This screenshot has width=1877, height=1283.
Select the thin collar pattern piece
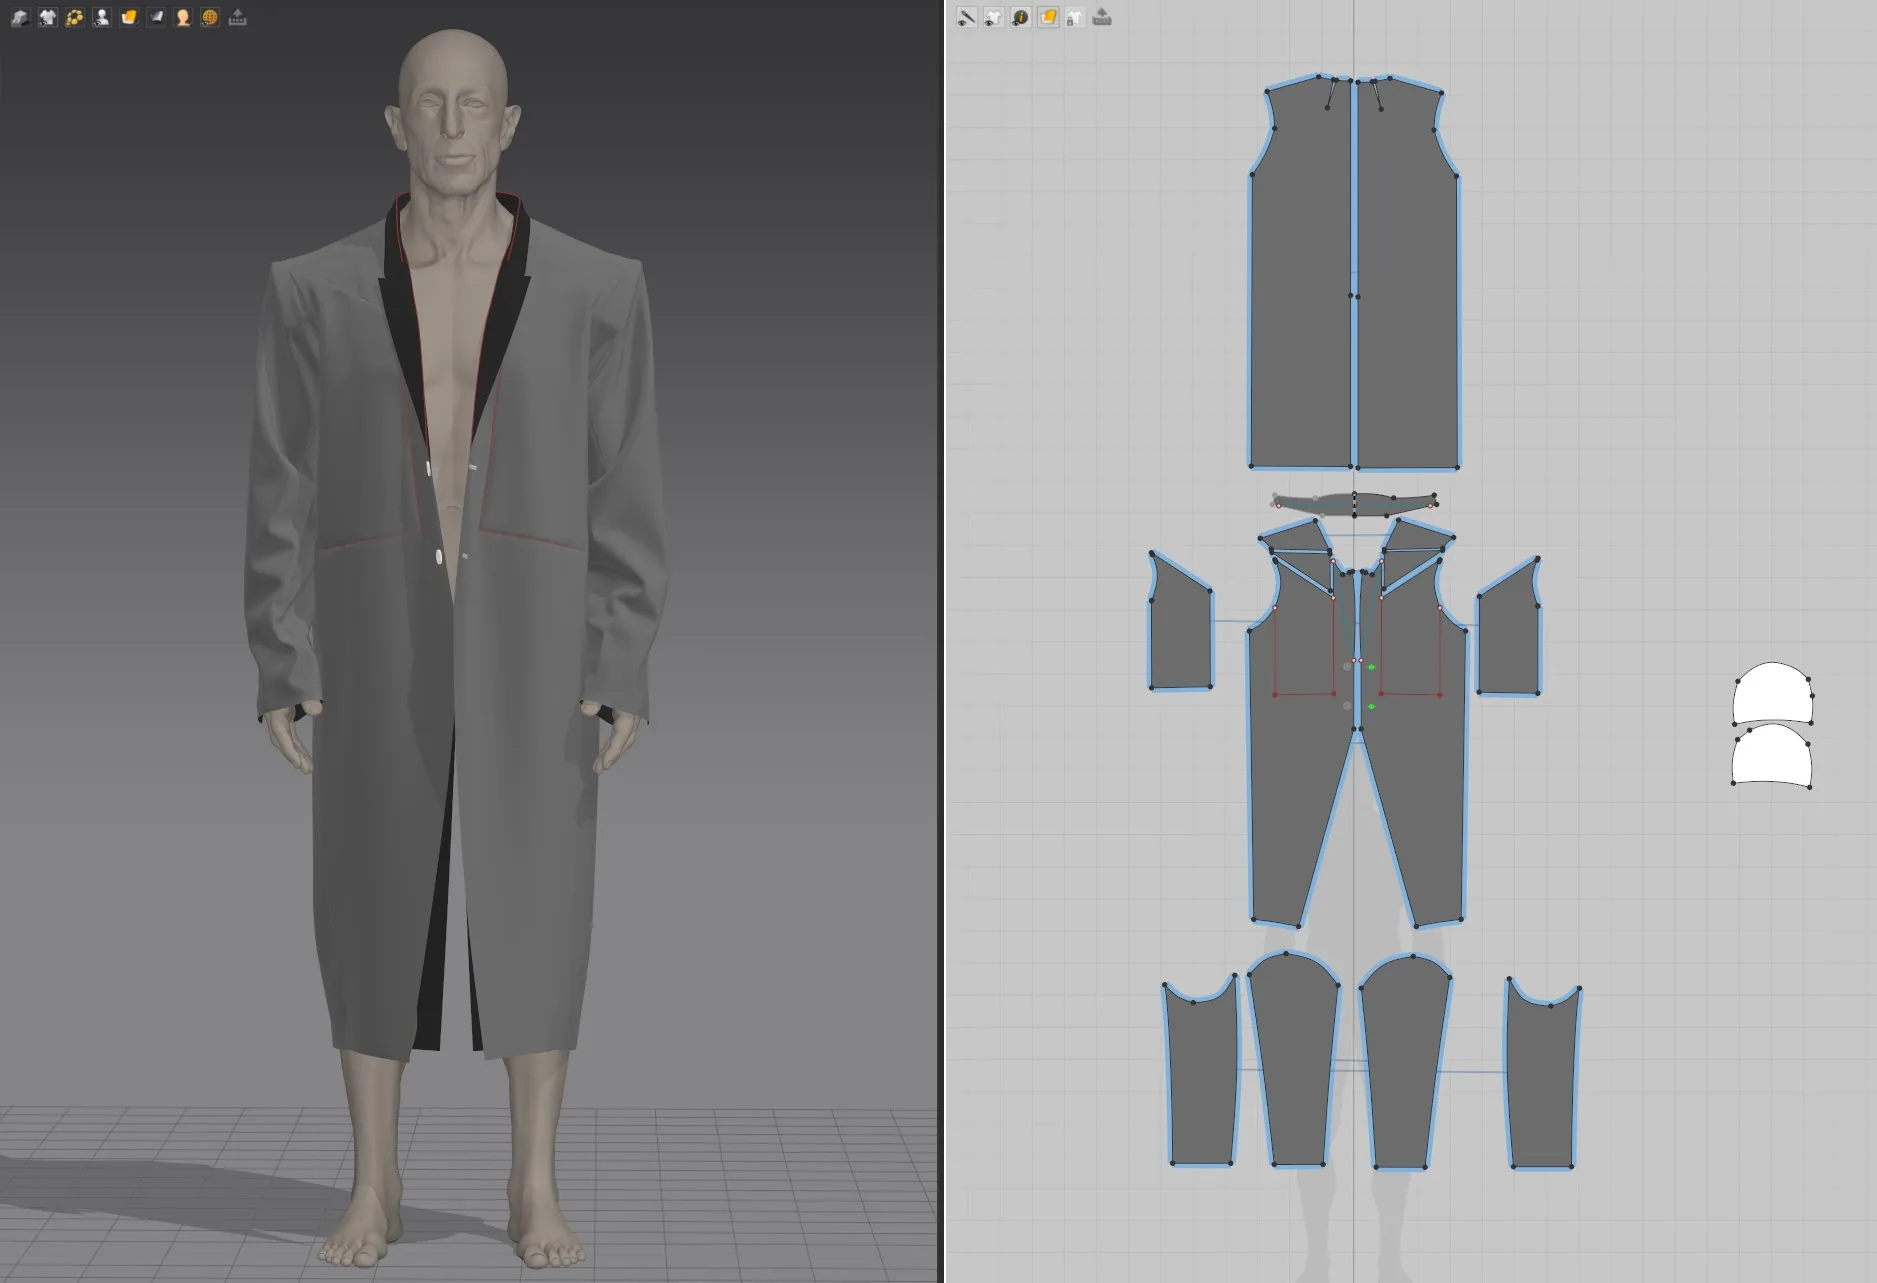(x=1354, y=504)
